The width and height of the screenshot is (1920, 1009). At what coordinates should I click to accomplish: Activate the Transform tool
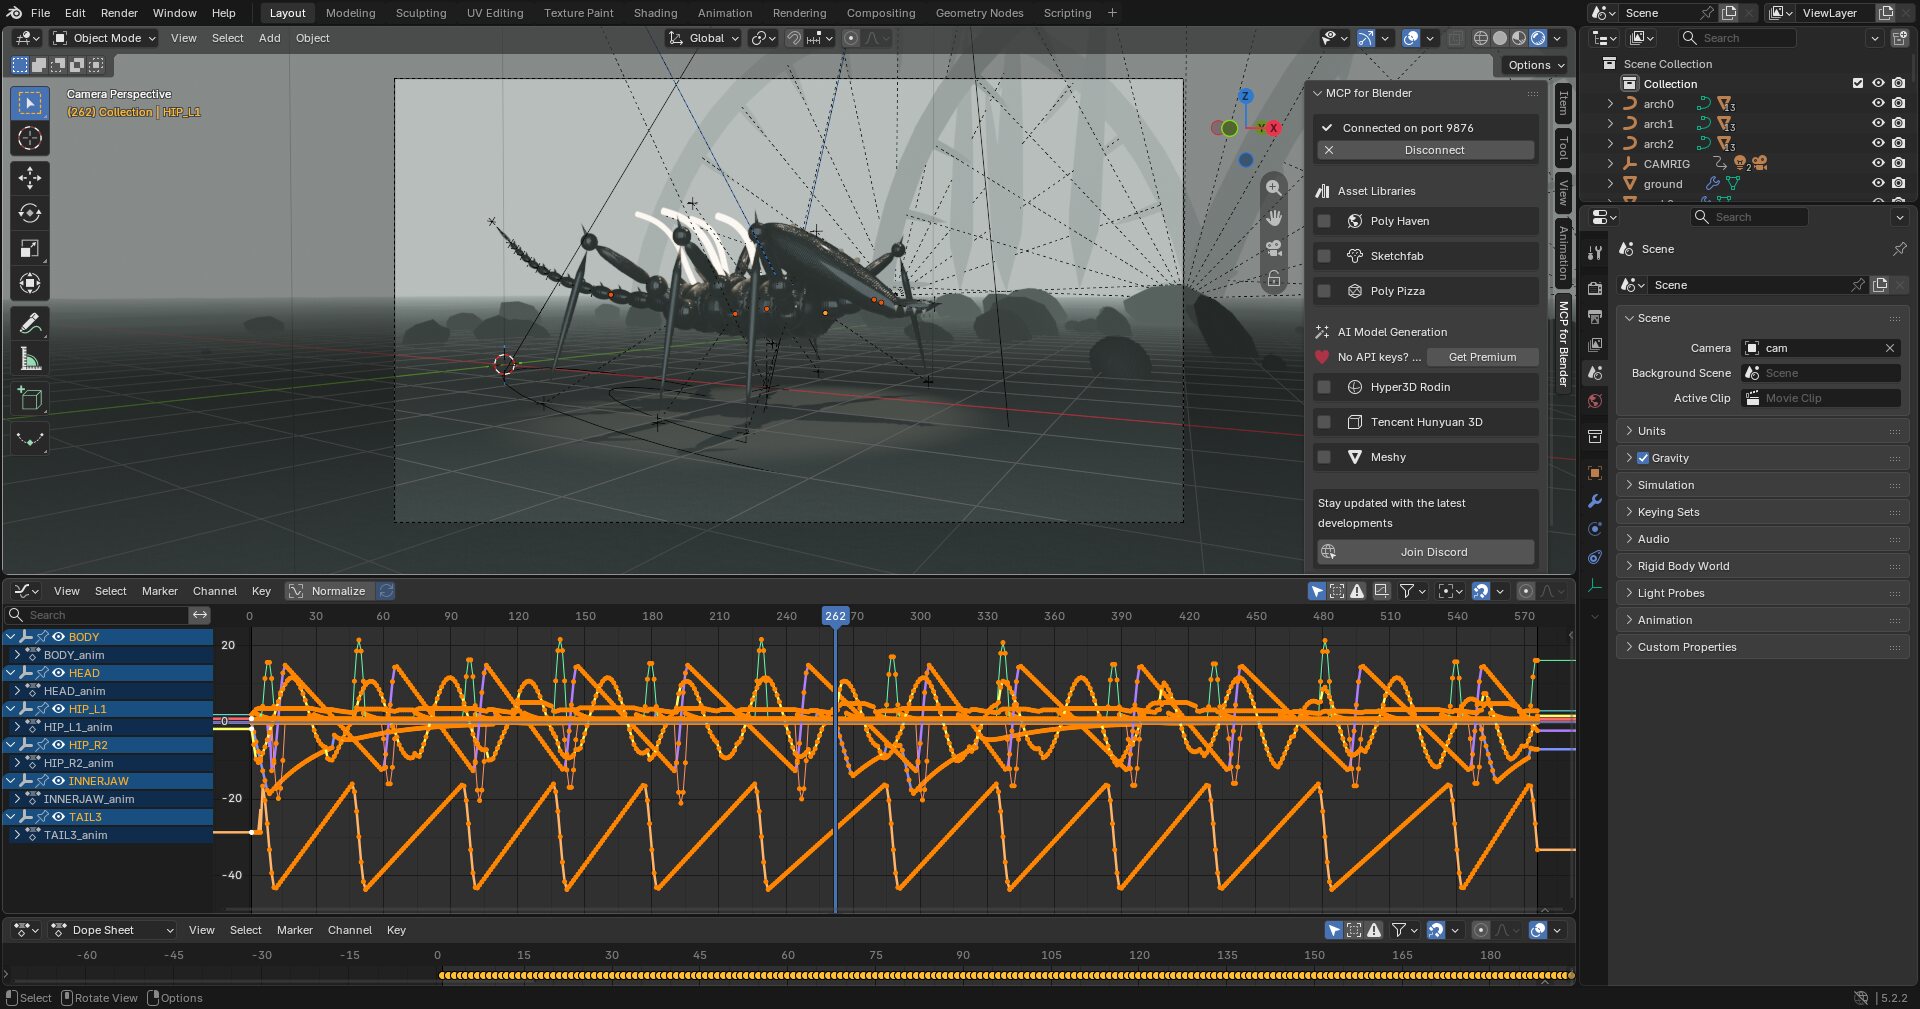pyautogui.click(x=30, y=283)
